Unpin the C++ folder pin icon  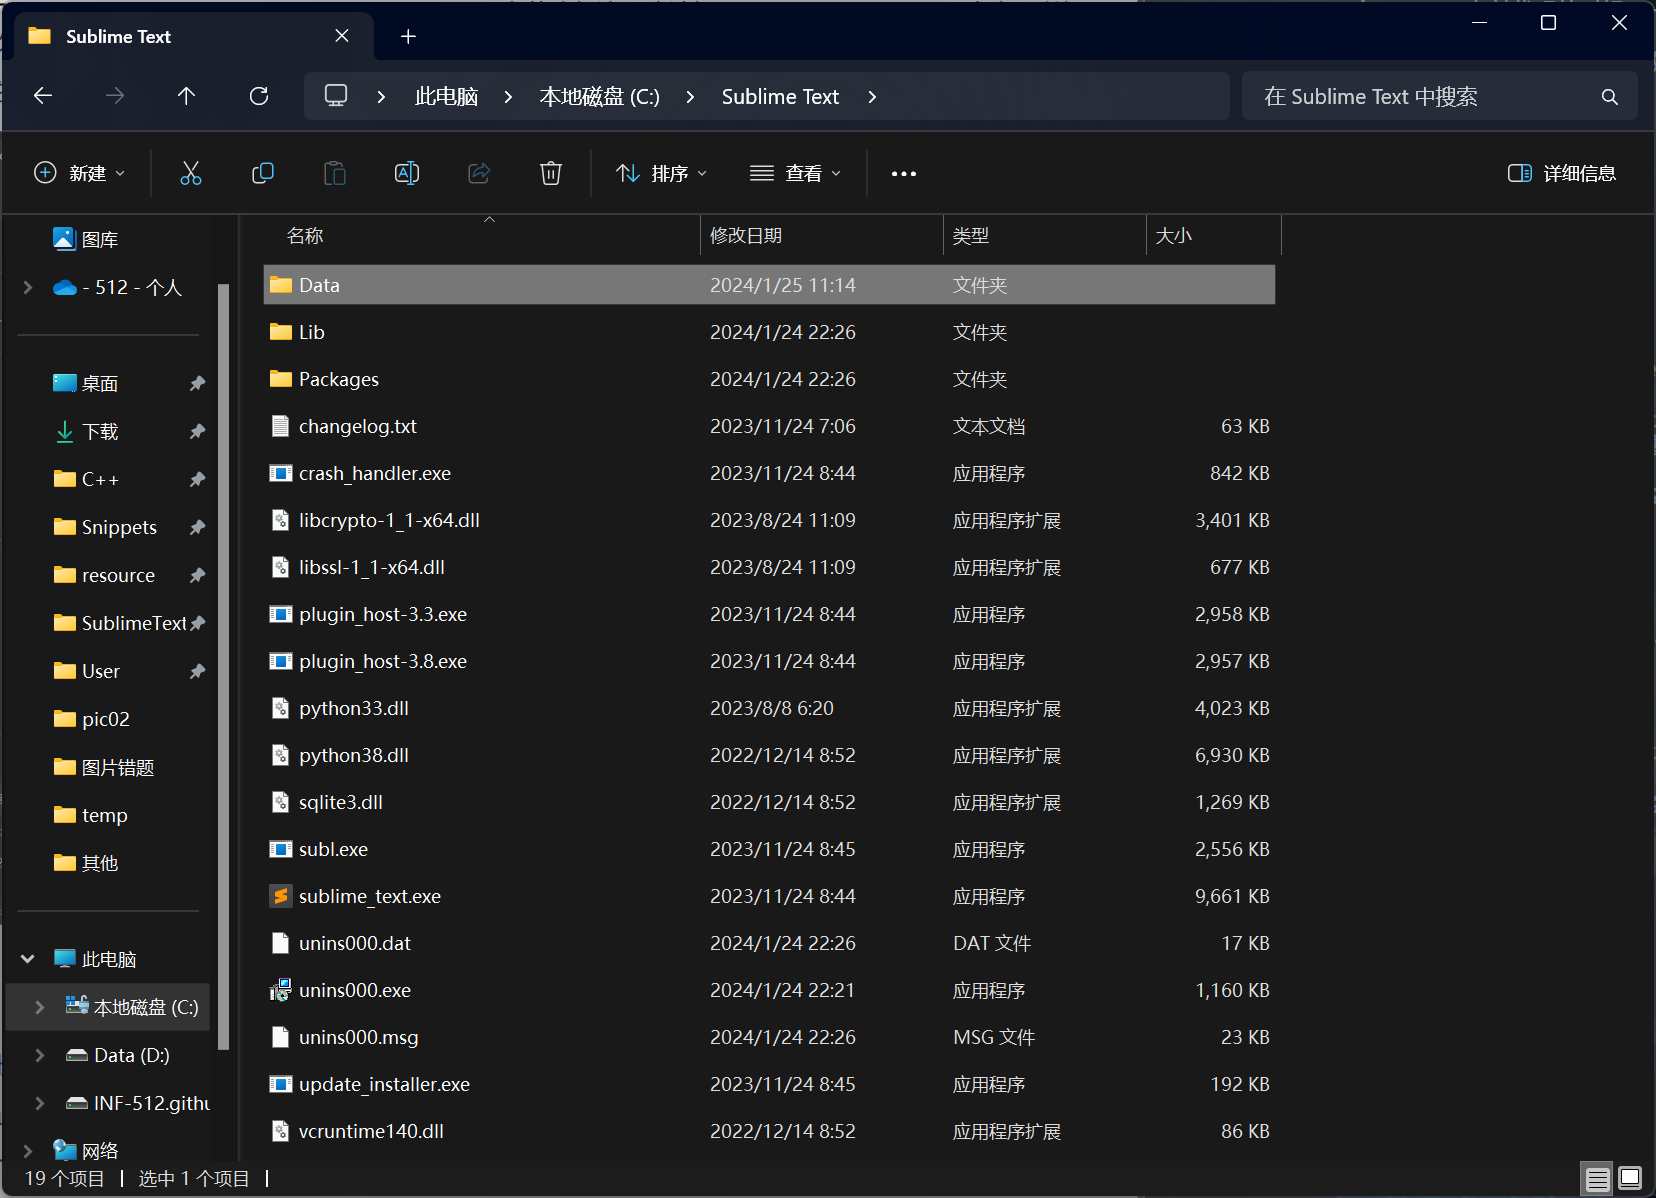[197, 479]
